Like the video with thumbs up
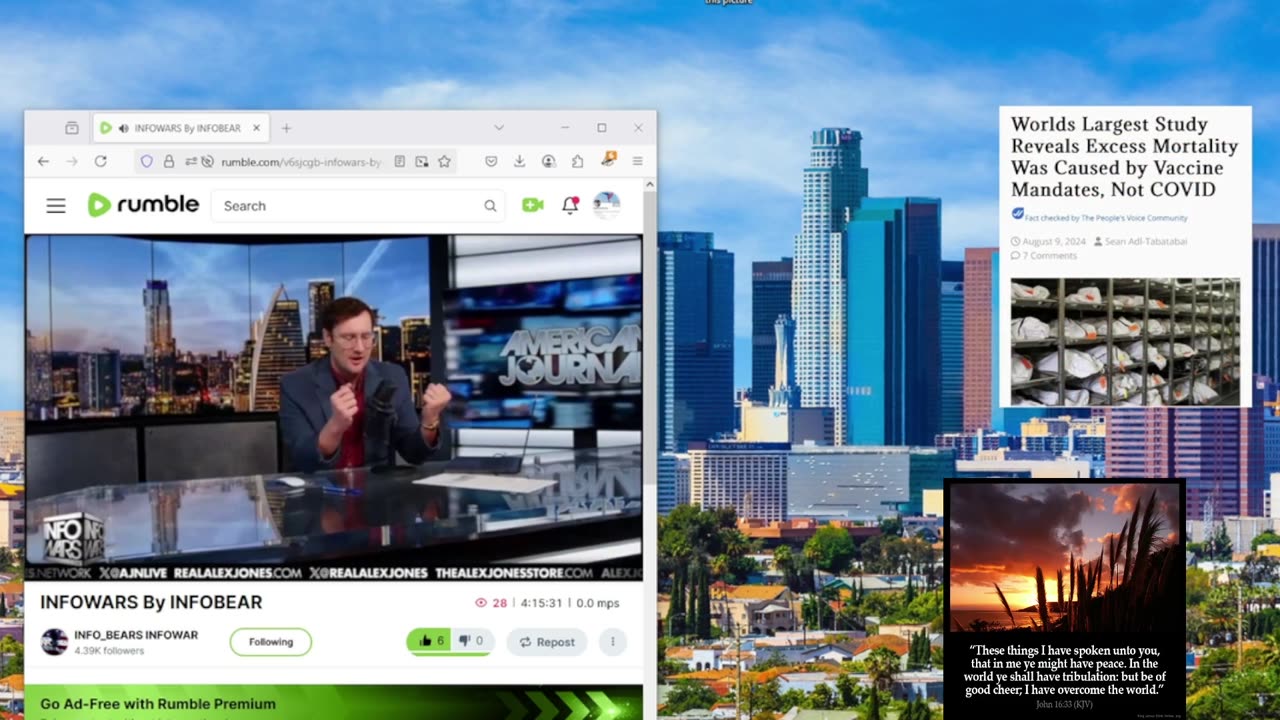Screen dimensions: 1280x720 click(431, 641)
